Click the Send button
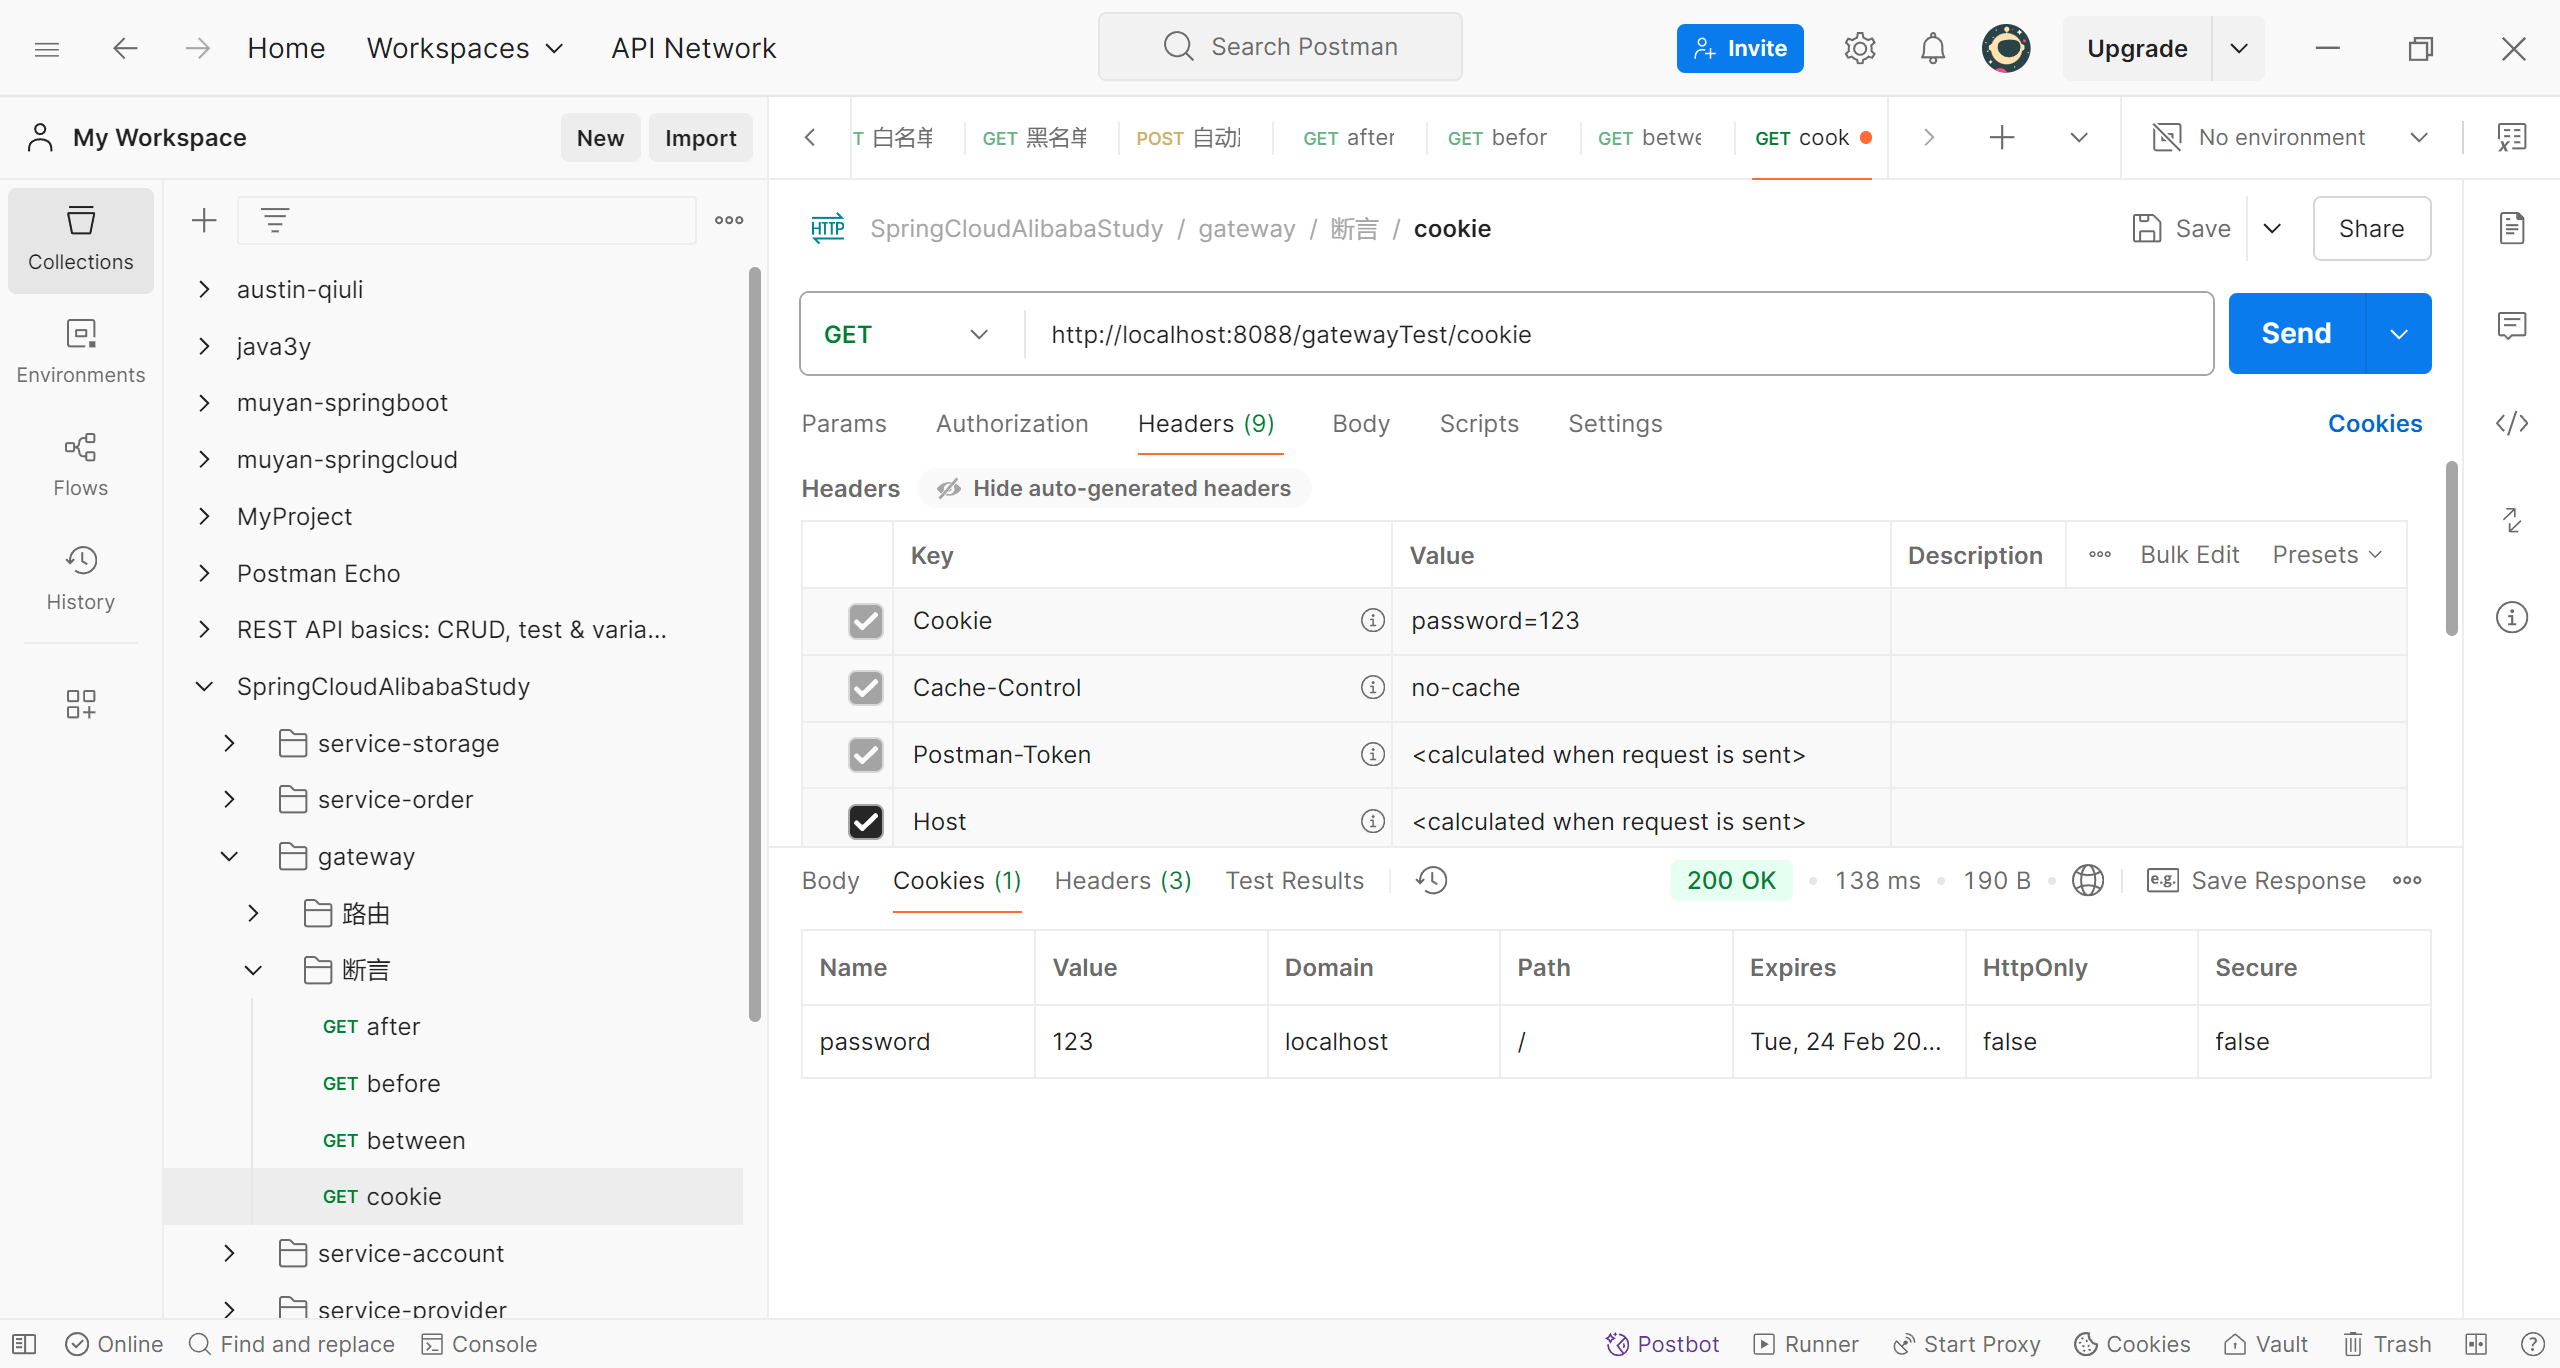The width and height of the screenshot is (2560, 1368). (x=2296, y=333)
